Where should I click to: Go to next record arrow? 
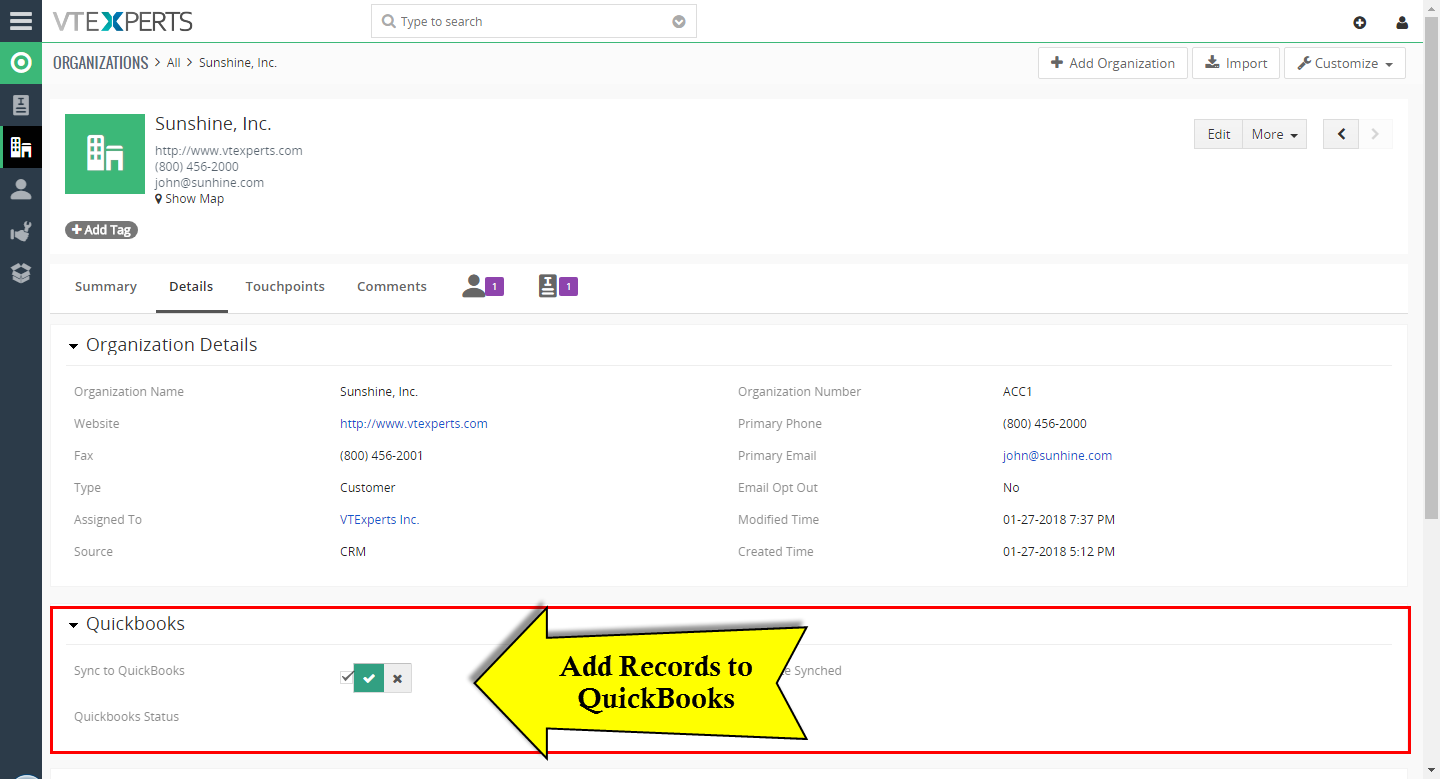click(x=1375, y=134)
